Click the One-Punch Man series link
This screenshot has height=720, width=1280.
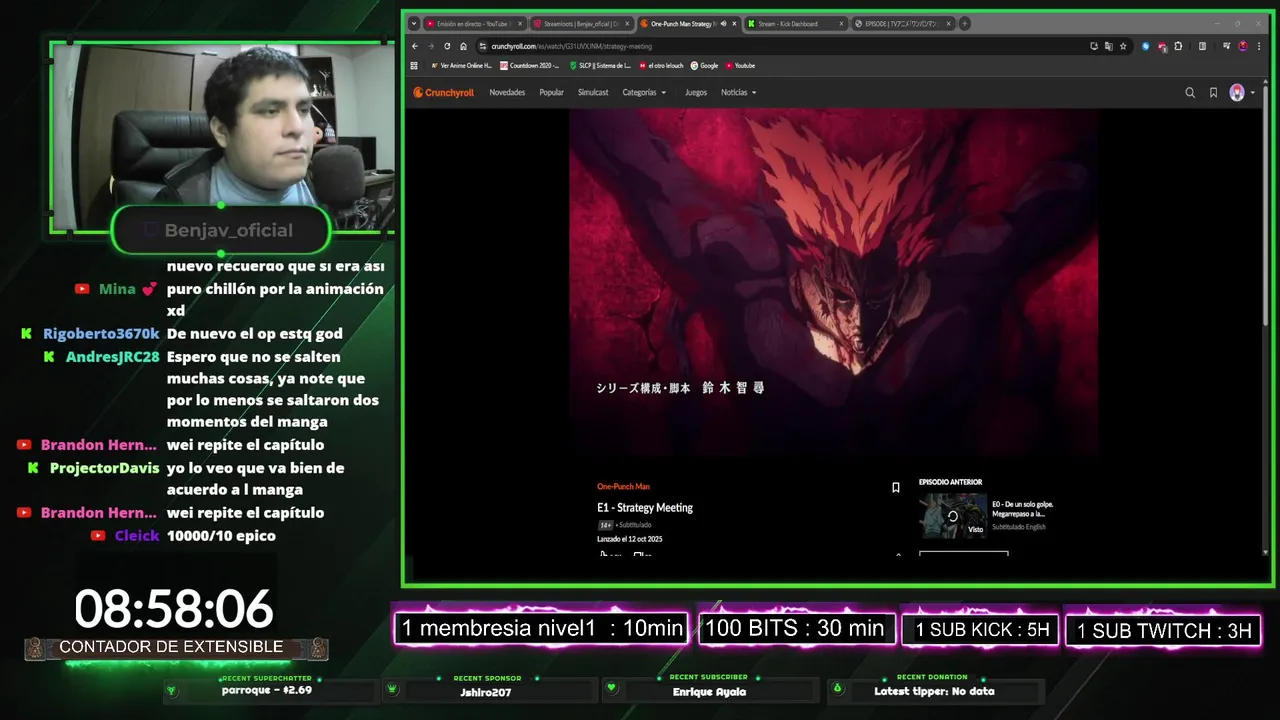coord(623,487)
